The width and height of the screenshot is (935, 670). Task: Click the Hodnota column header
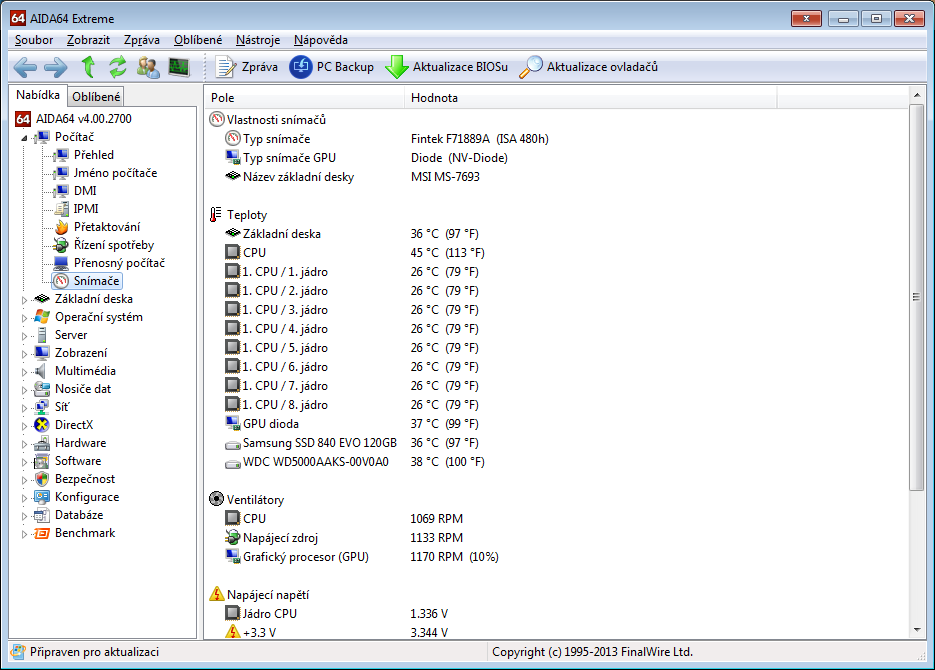click(591, 98)
